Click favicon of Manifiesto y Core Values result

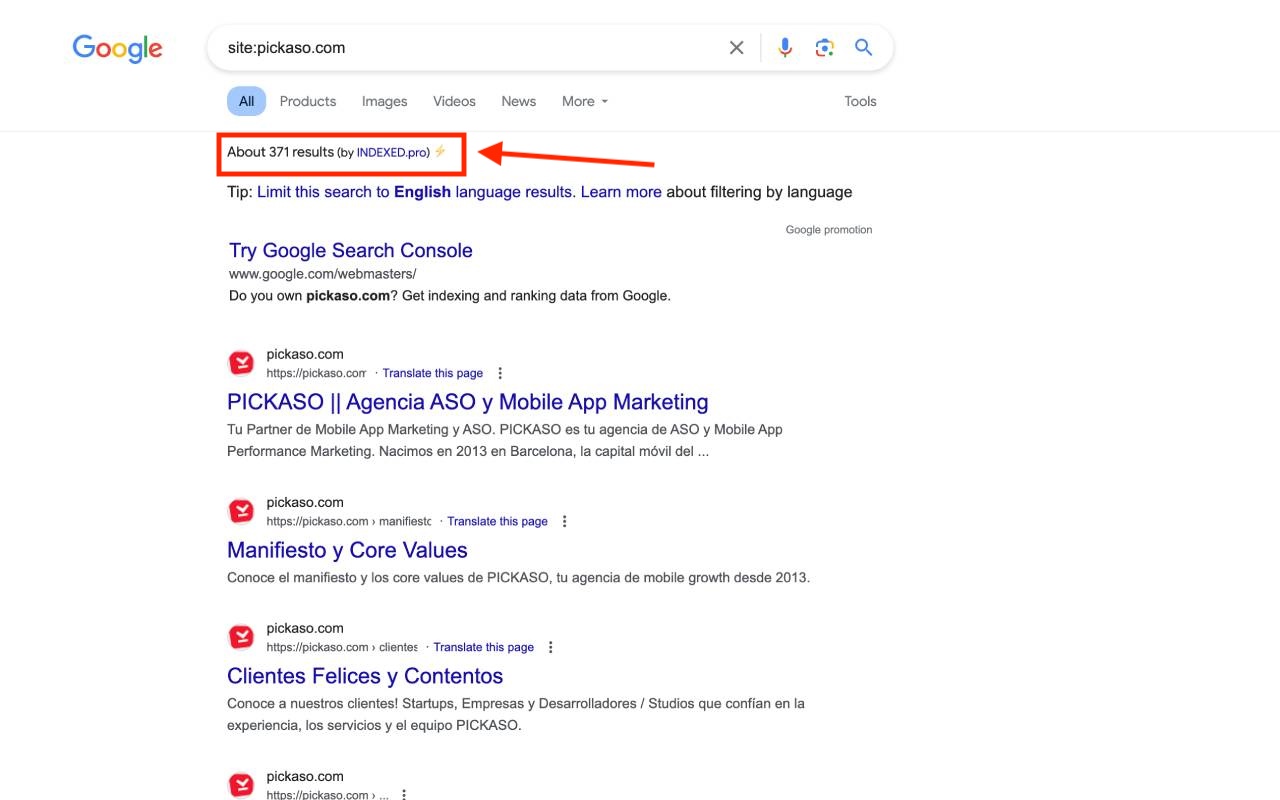point(241,511)
